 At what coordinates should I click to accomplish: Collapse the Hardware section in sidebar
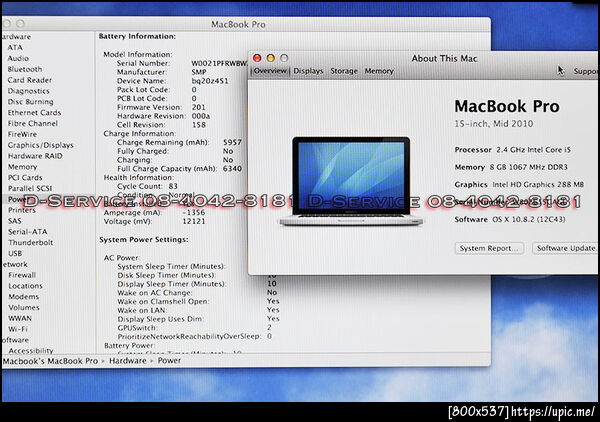(x=16, y=37)
